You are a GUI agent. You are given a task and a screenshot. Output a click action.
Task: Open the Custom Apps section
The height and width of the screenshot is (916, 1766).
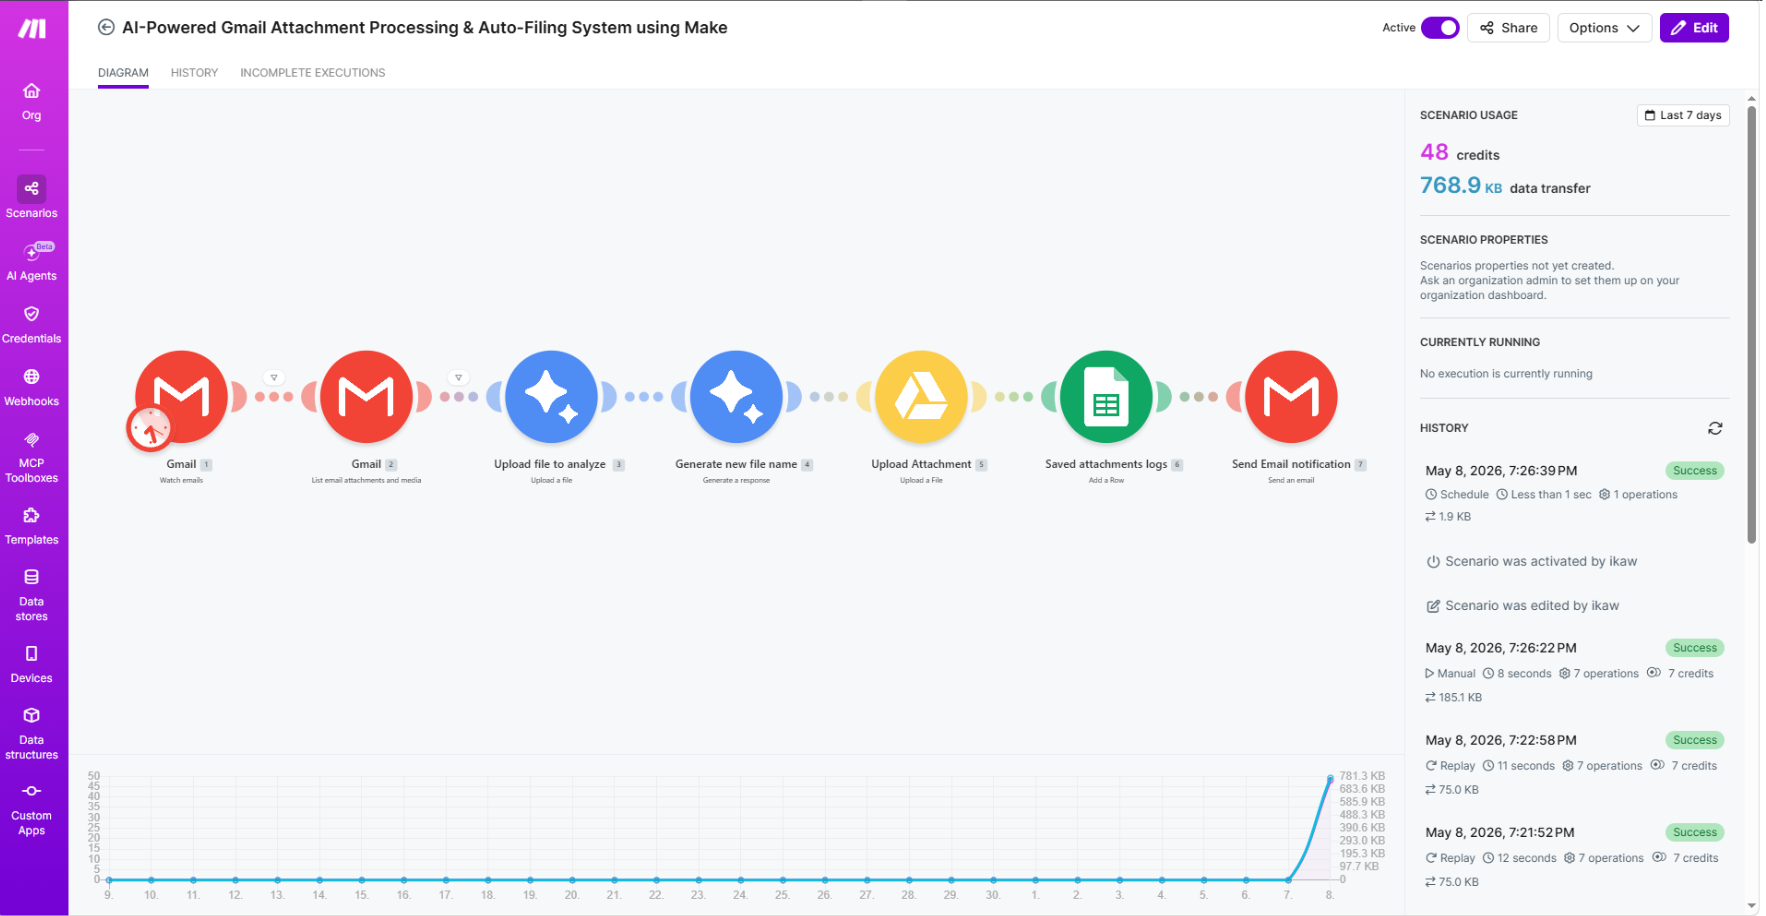[x=32, y=809]
